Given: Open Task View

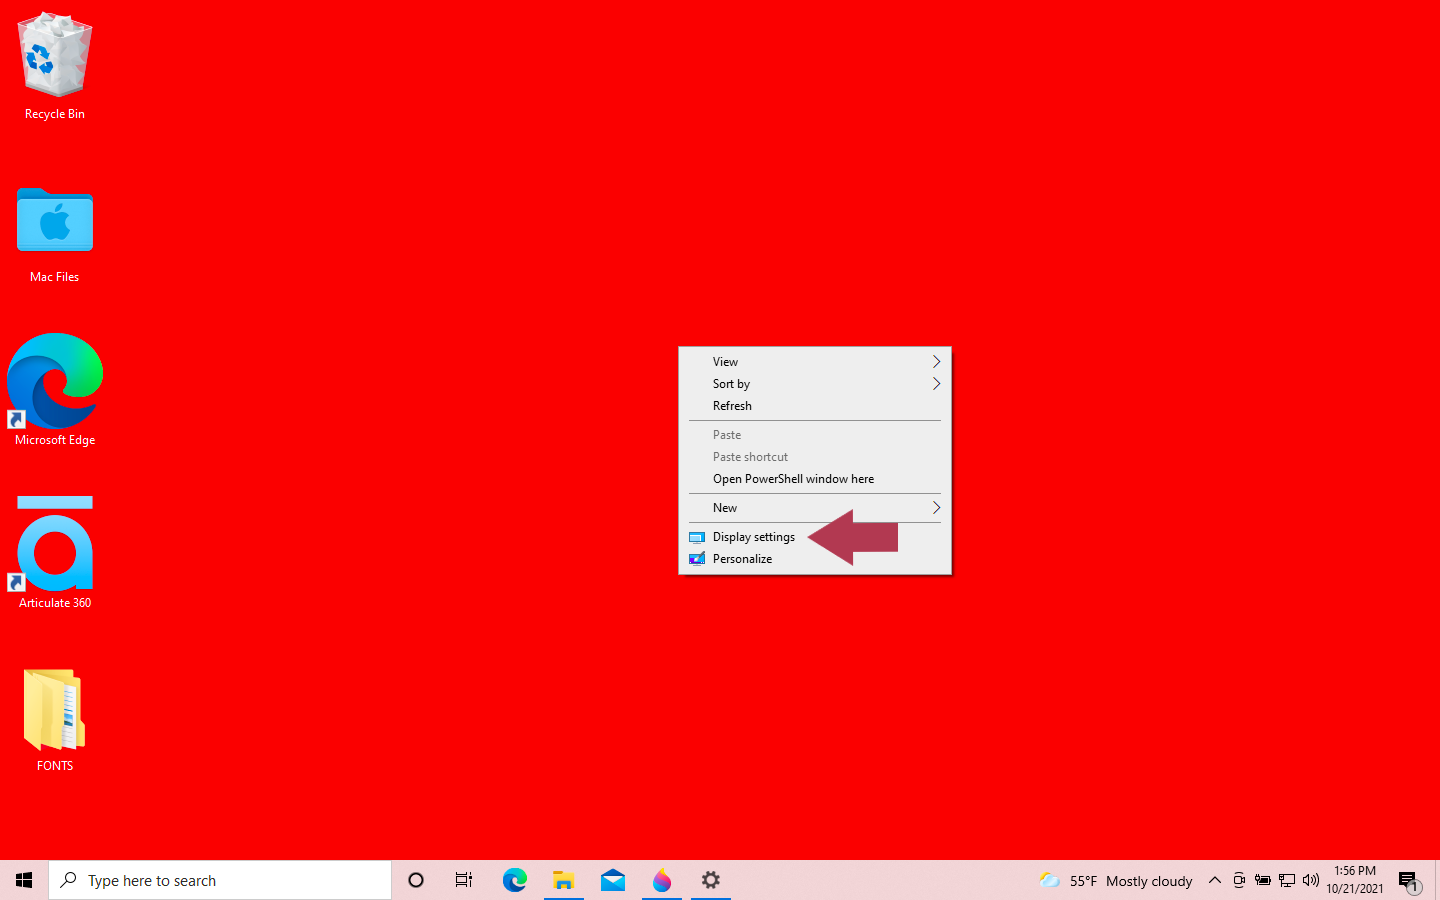Looking at the screenshot, I should pyautogui.click(x=463, y=880).
